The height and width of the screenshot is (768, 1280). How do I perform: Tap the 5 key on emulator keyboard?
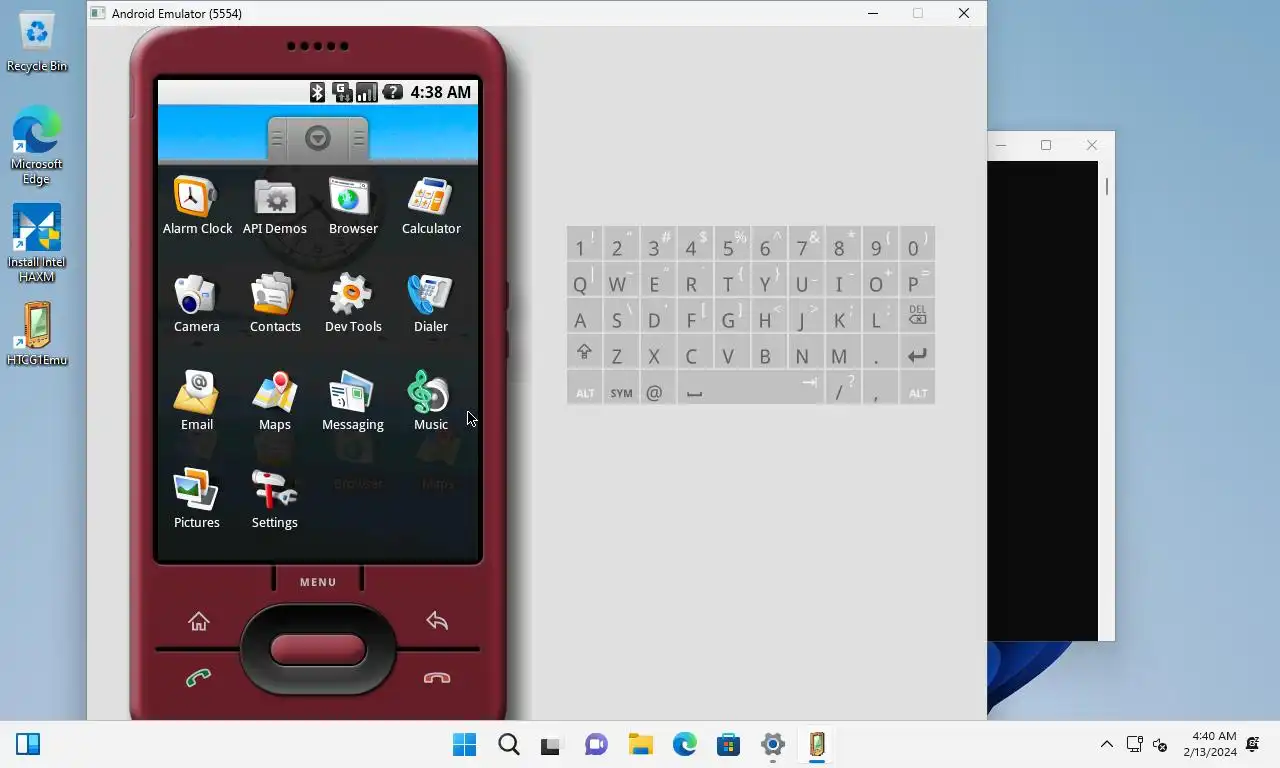[x=732, y=245]
